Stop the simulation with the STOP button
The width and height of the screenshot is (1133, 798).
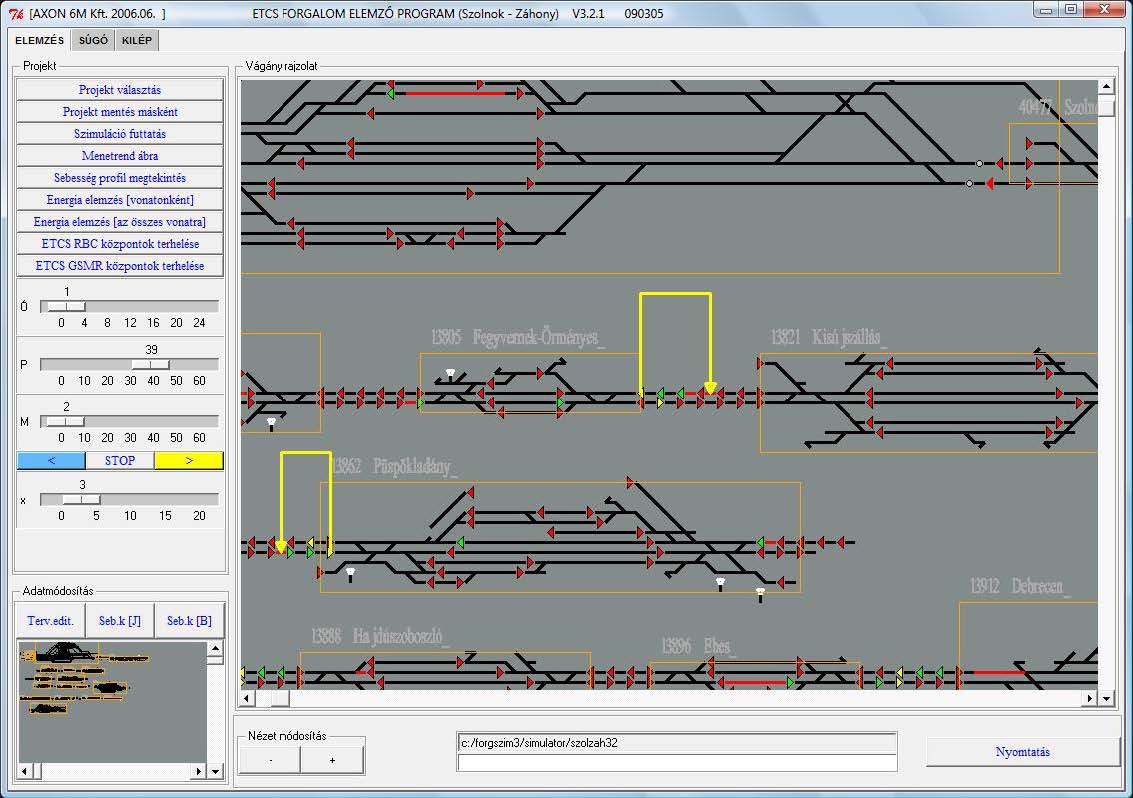[120, 461]
